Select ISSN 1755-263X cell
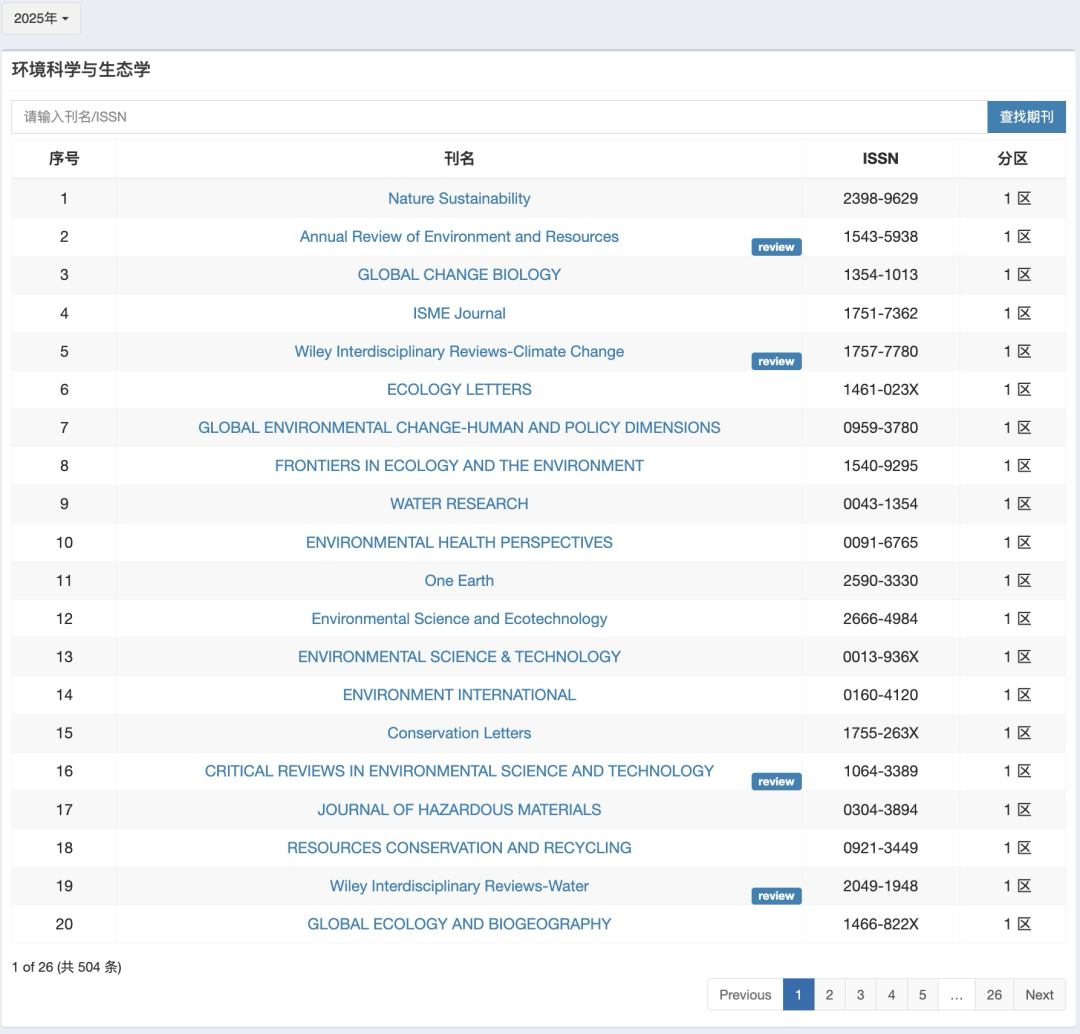Image resolution: width=1080 pixels, height=1034 pixels. click(x=880, y=733)
